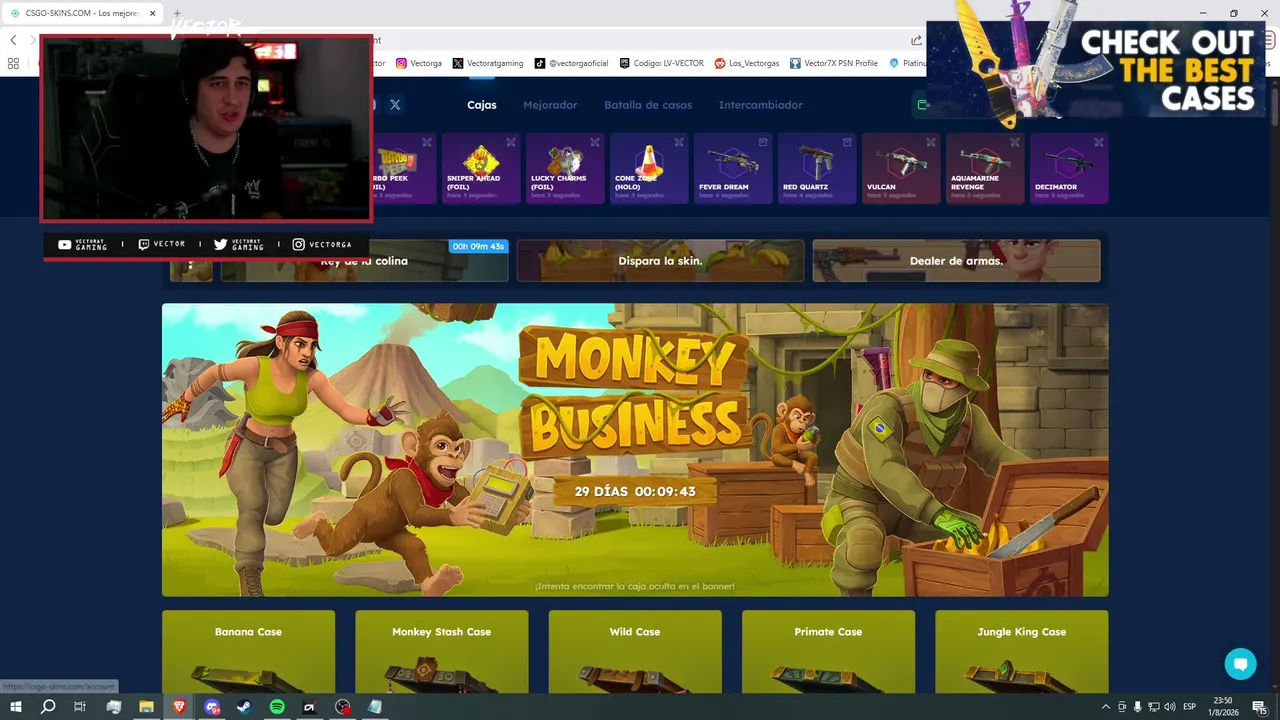Screen dimensions: 1280x720
Task: Open the Dispara la skin game
Action: [x=660, y=261]
